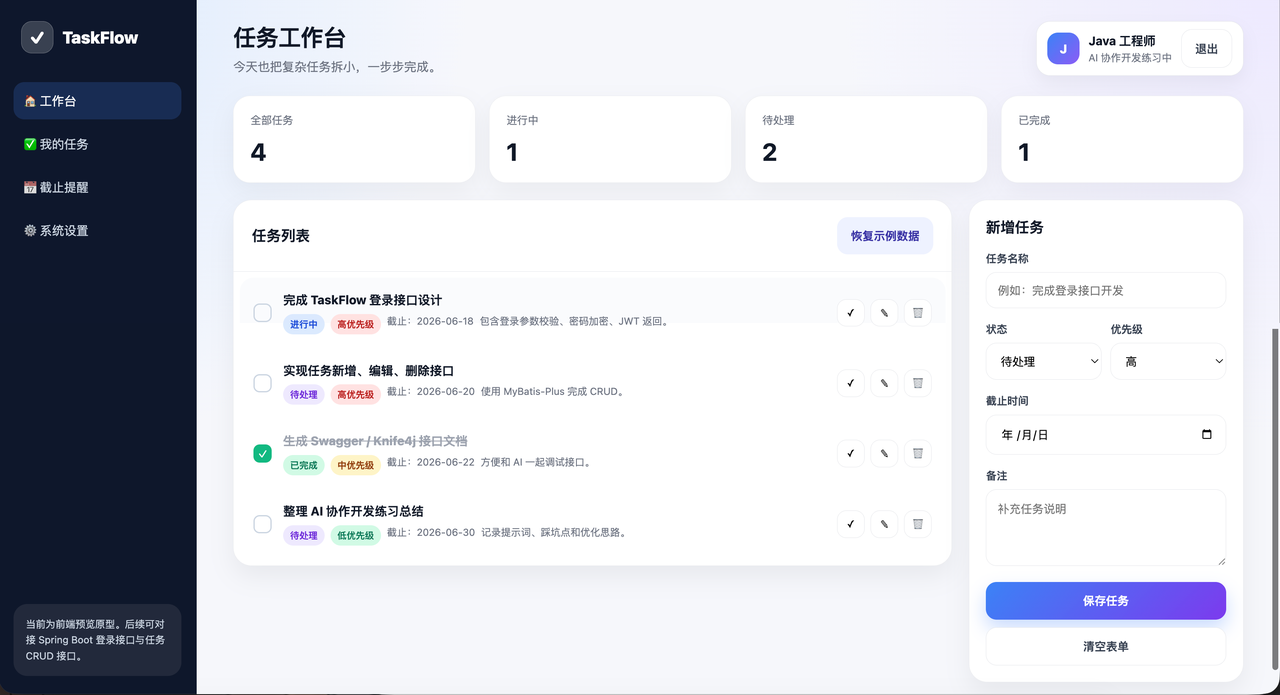Edit the TaskFlow 登录接口设计 task with its pencil icon
The height and width of the screenshot is (695, 1280).
[x=884, y=313]
